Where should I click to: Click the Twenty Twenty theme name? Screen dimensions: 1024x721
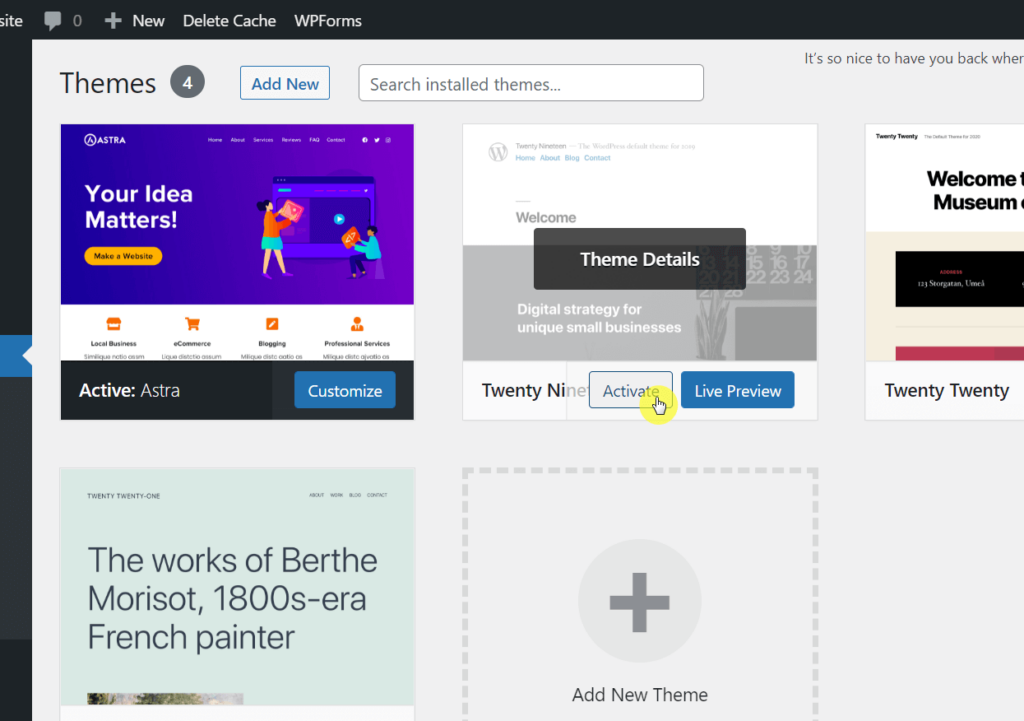coord(947,391)
